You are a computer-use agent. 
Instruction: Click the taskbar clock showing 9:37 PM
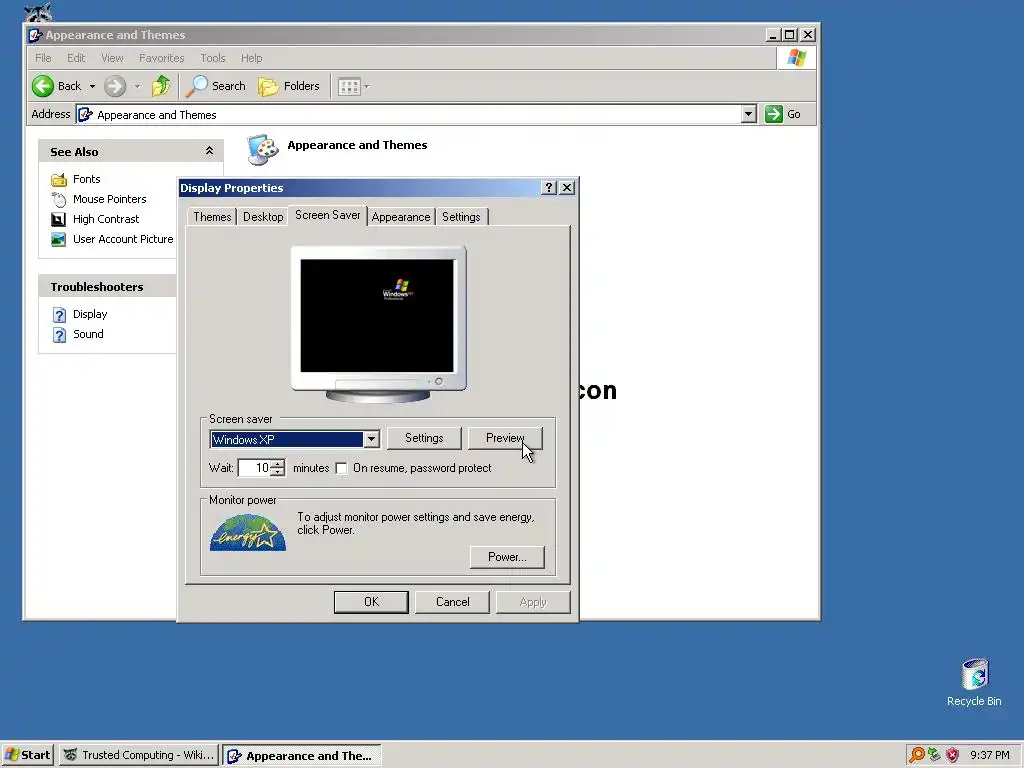tap(989, 755)
